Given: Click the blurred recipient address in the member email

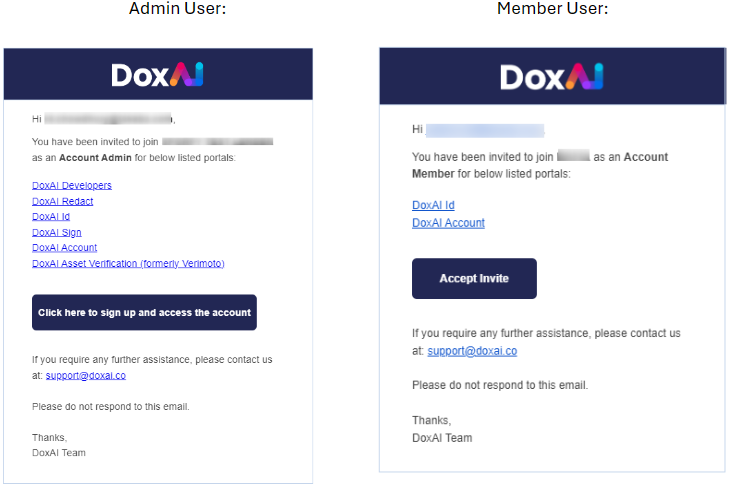Looking at the screenshot, I should point(485,130).
